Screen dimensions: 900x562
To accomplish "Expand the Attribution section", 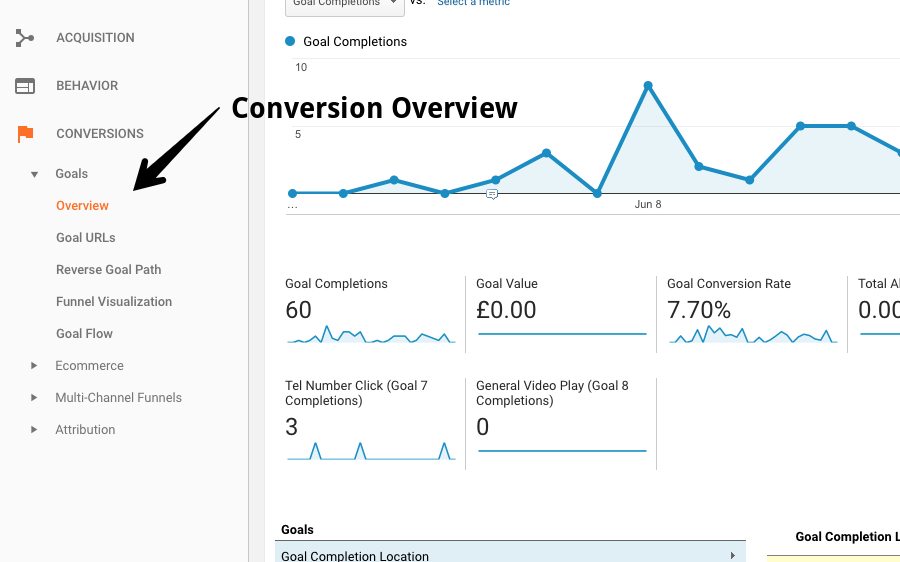I will [34, 430].
